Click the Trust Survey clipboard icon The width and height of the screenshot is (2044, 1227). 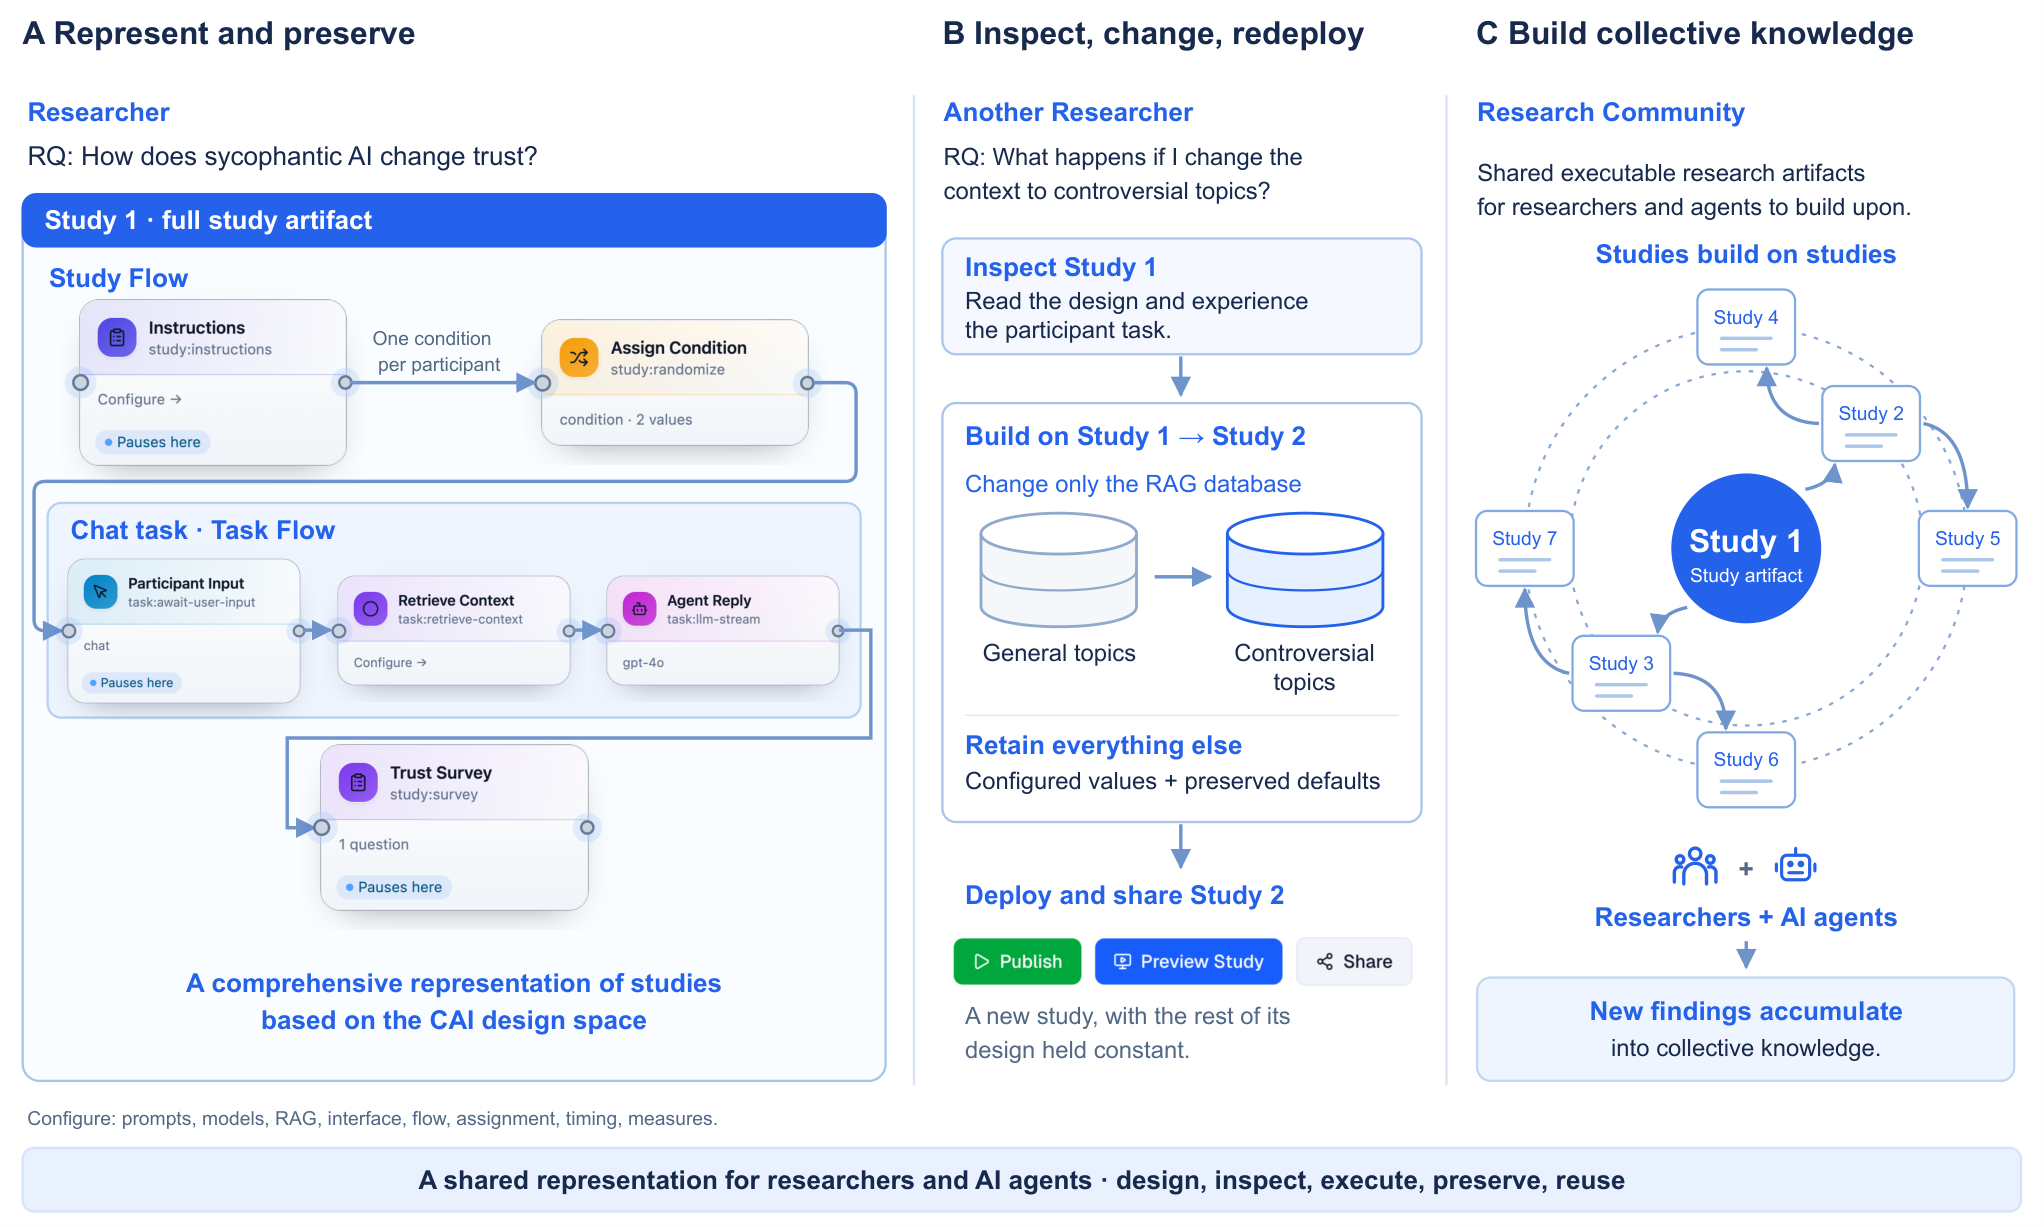358,783
